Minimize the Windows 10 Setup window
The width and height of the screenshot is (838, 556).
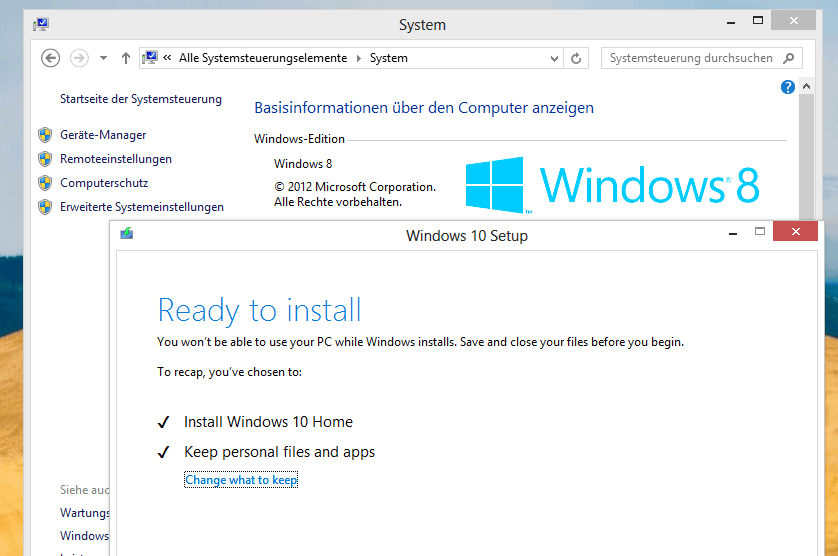tap(733, 233)
